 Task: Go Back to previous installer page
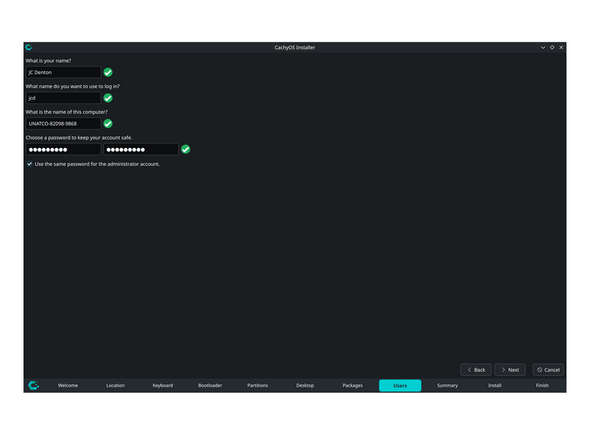click(x=476, y=370)
